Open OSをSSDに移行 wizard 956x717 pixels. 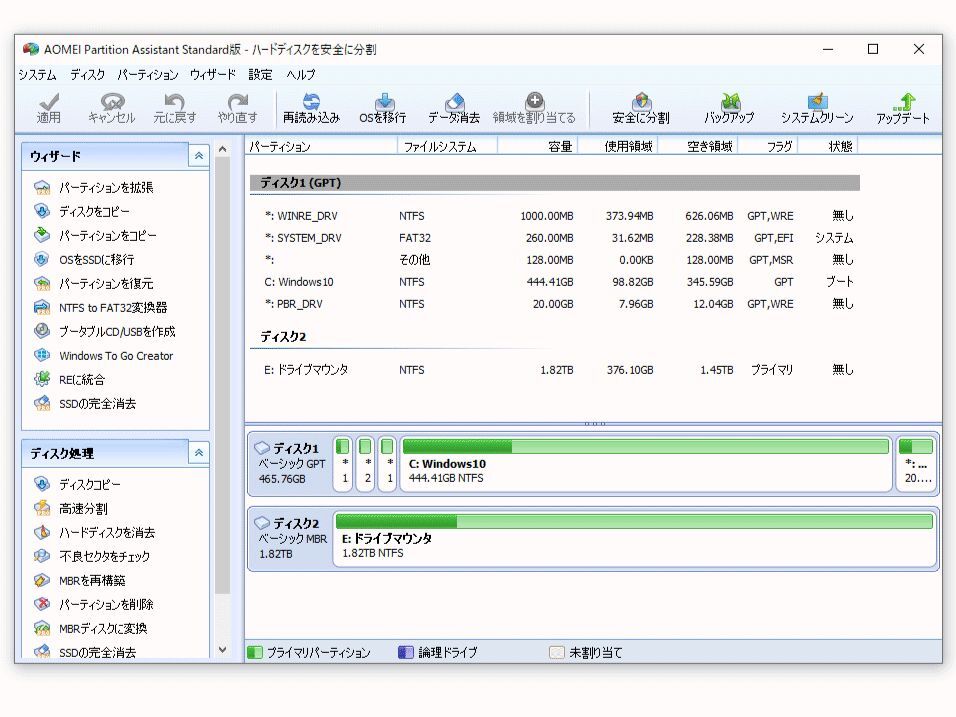(84, 260)
